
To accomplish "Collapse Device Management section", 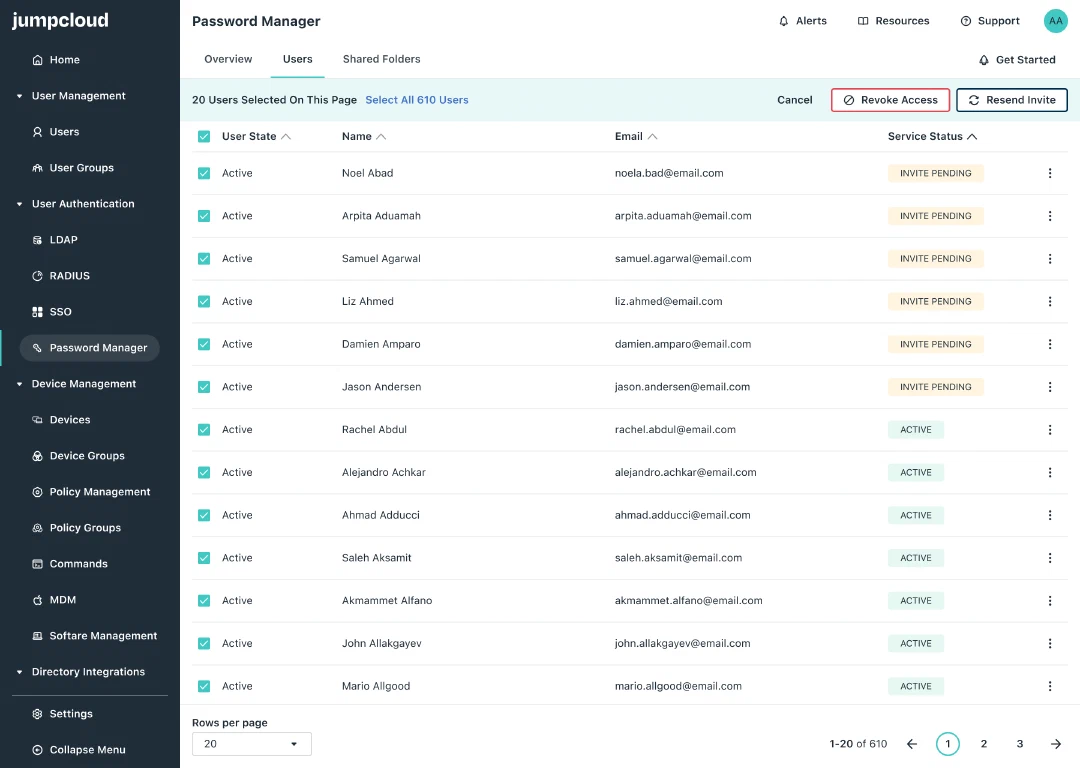I will pos(19,384).
